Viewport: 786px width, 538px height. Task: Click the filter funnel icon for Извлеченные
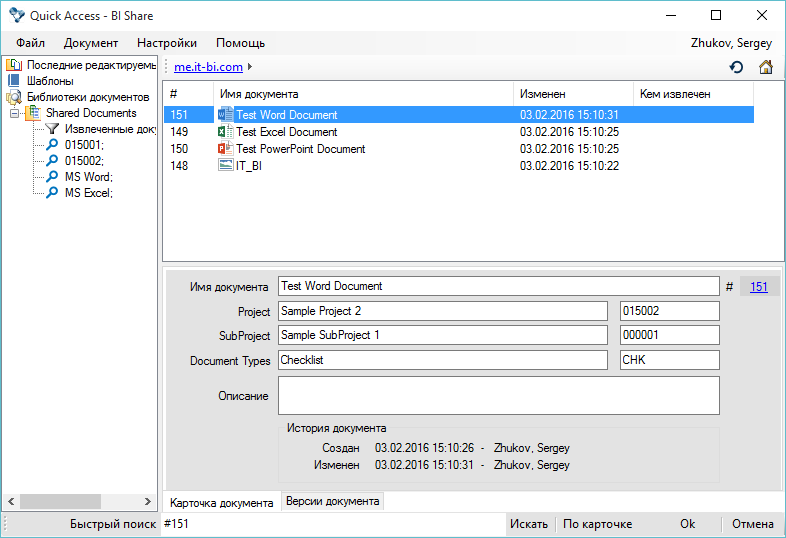point(52,129)
